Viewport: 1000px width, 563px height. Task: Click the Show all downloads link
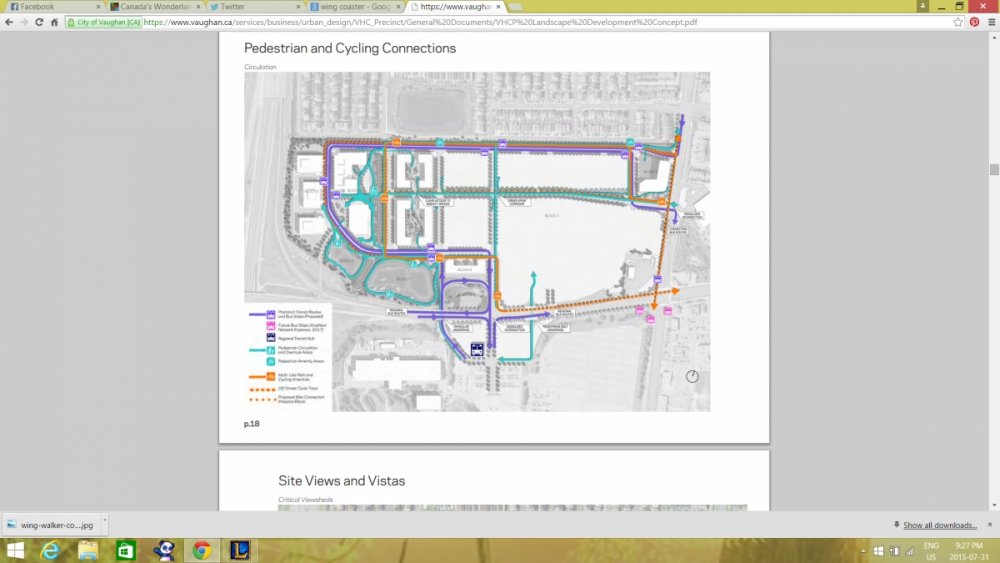(939, 525)
